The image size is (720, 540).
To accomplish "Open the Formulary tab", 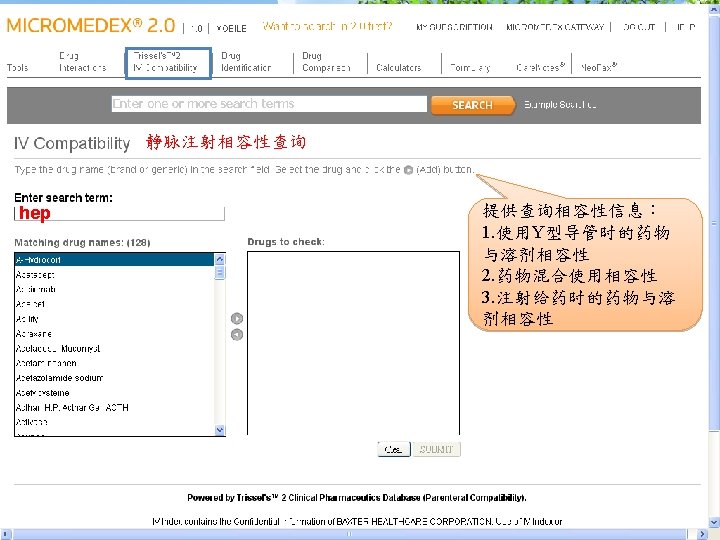I will tap(470, 68).
